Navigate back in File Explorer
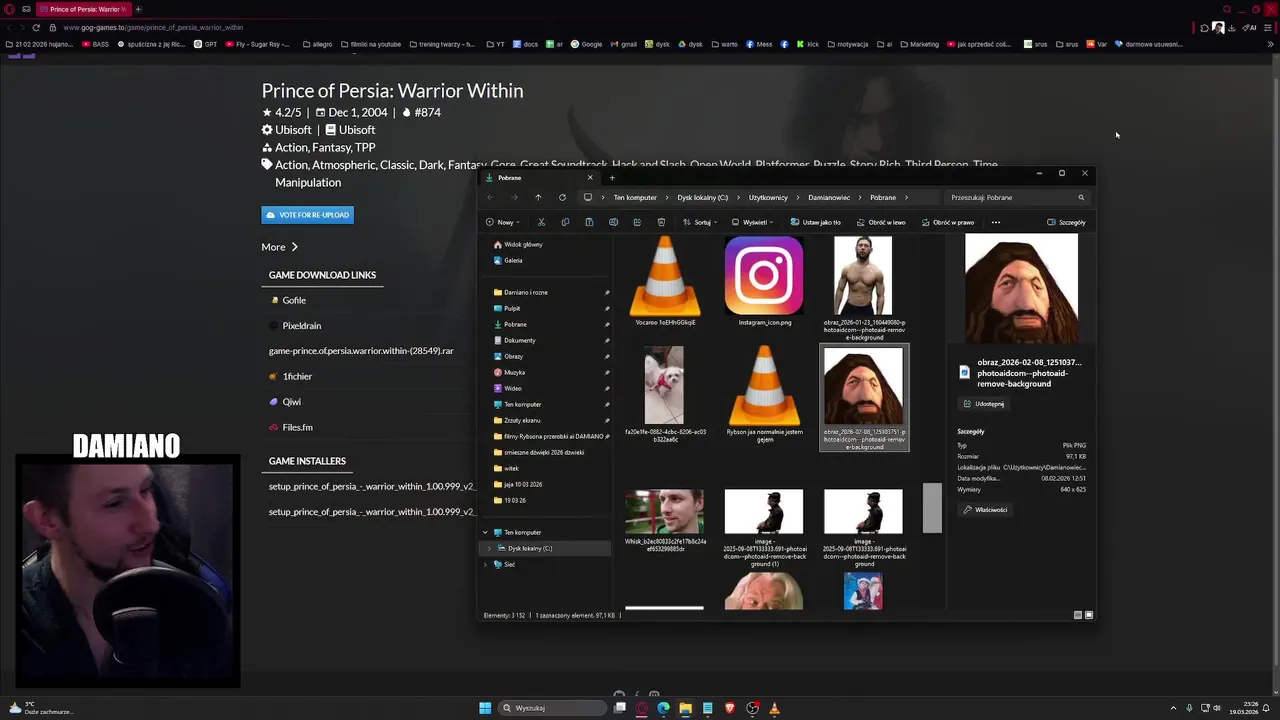The height and width of the screenshot is (720, 1280). (x=490, y=197)
